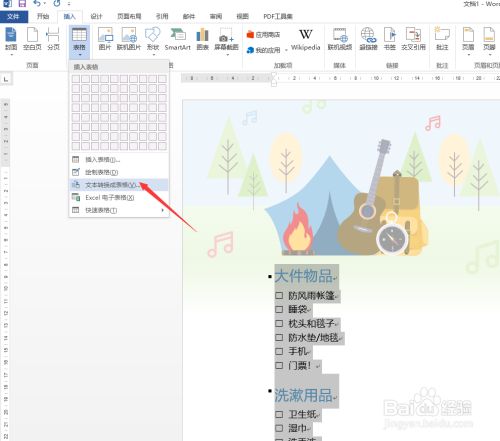
Task: Choose 绘制表格(D) from the menu
Action: tap(119, 172)
